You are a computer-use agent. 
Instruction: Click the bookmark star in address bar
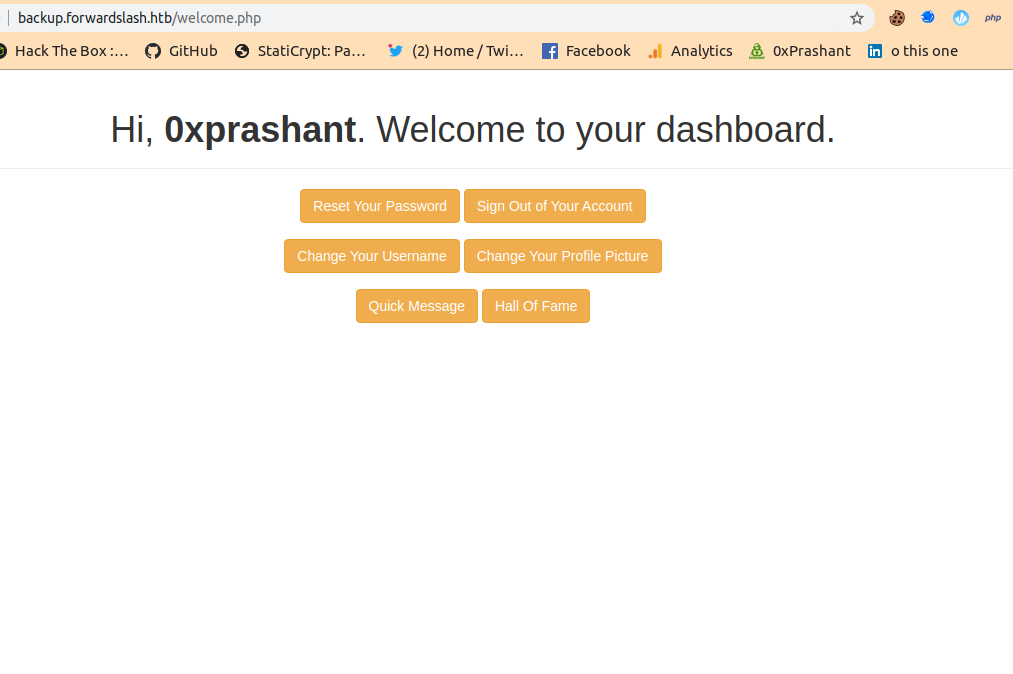(x=855, y=17)
